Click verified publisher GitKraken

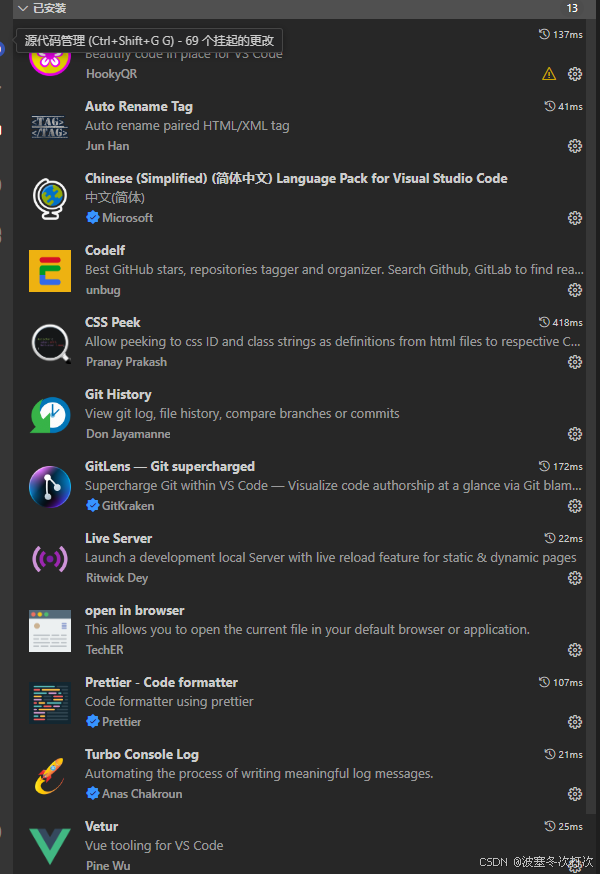click(x=128, y=506)
